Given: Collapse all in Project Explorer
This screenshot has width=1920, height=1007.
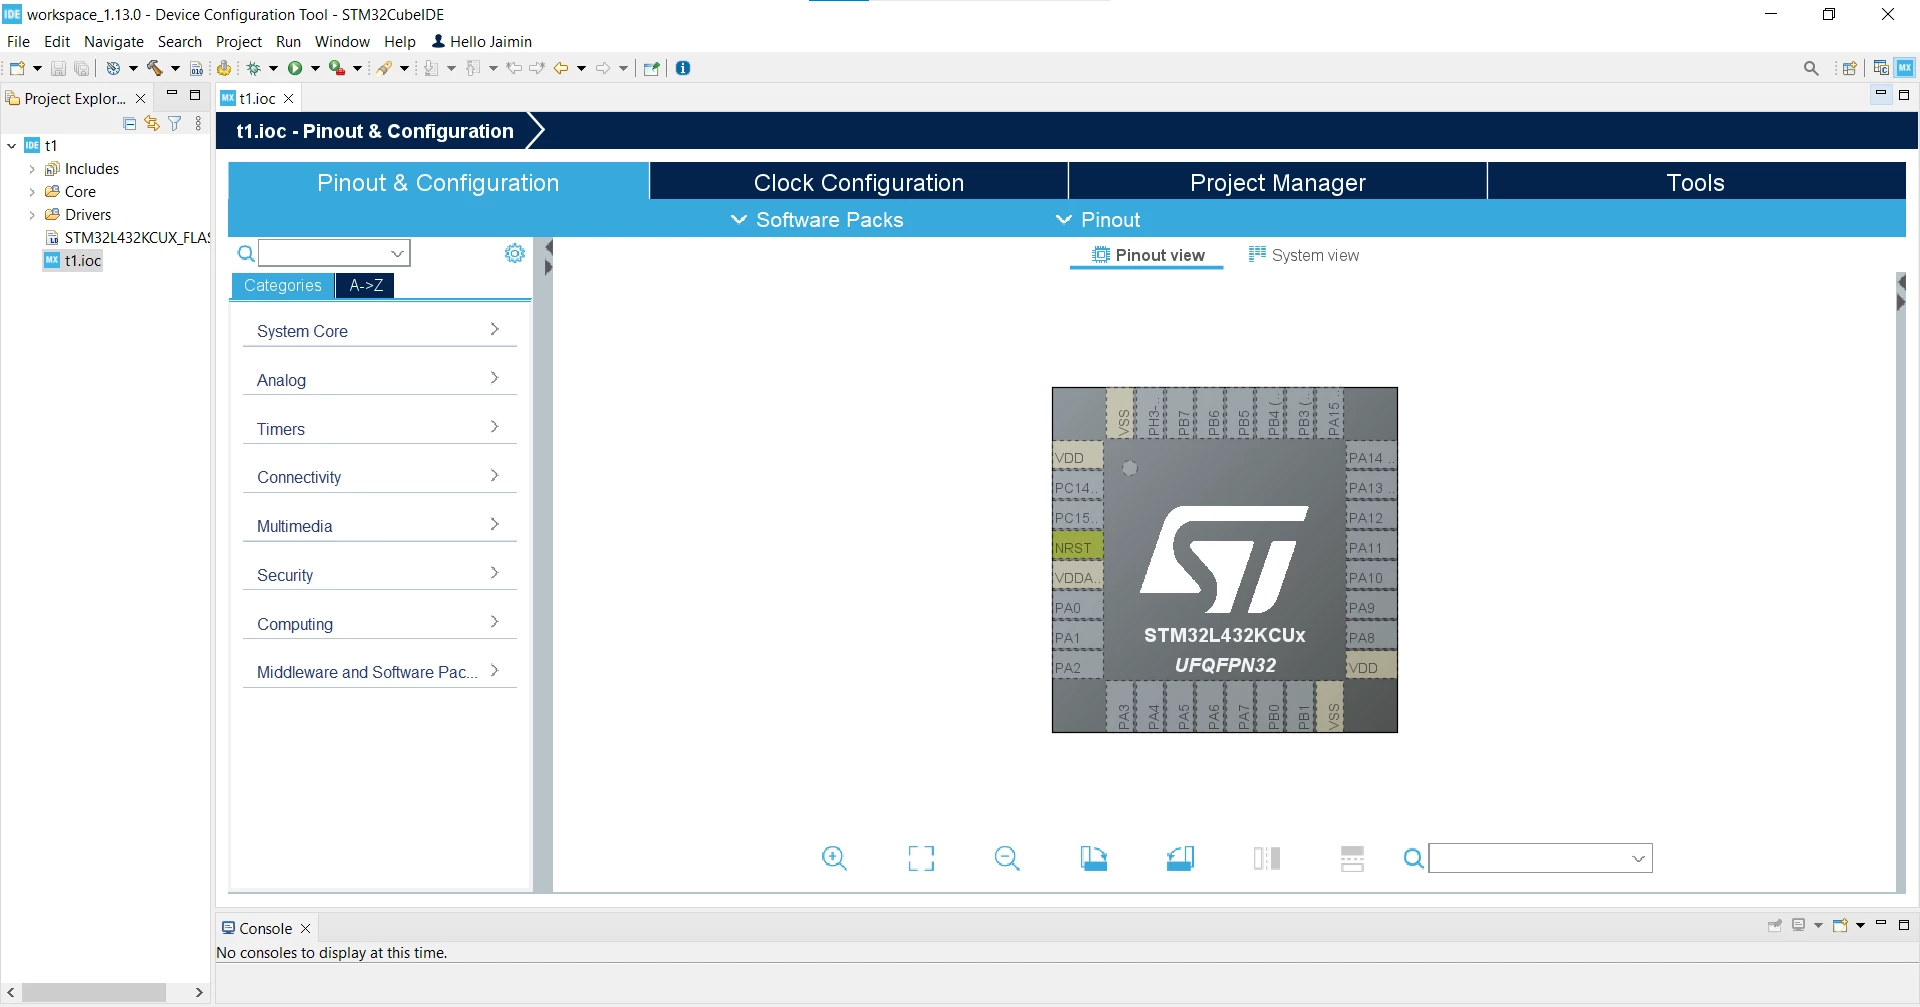Looking at the screenshot, I should [x=129, y=123].
